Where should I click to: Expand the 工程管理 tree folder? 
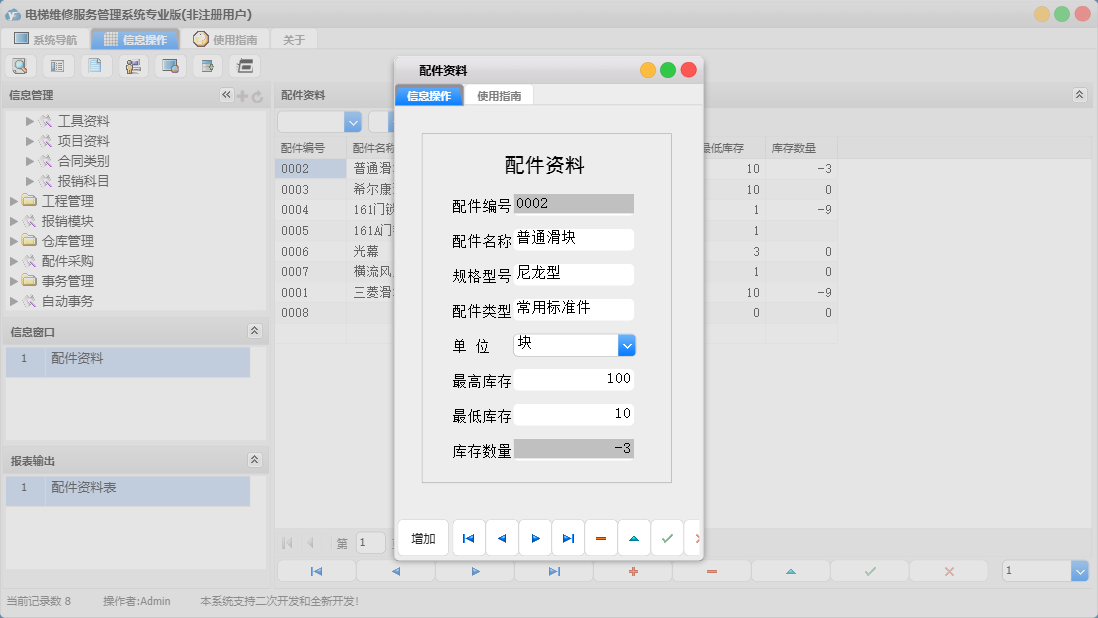pos(14,201)
